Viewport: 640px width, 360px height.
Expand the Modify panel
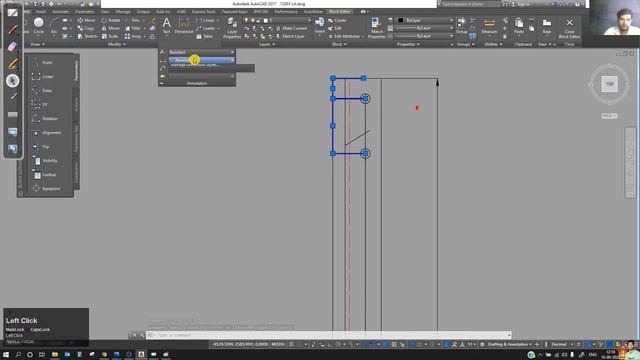point(116,44)
